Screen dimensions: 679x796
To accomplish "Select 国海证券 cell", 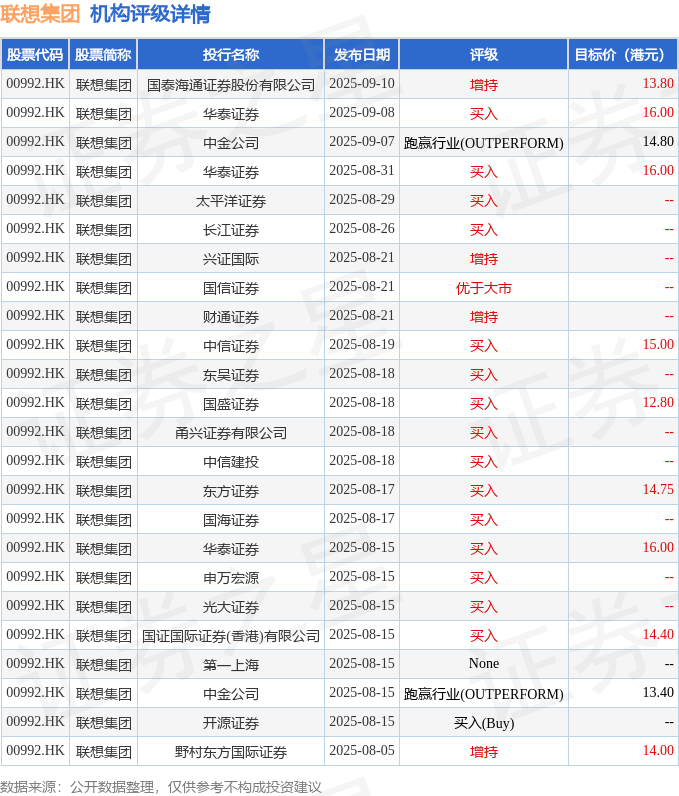I will 231,520.
